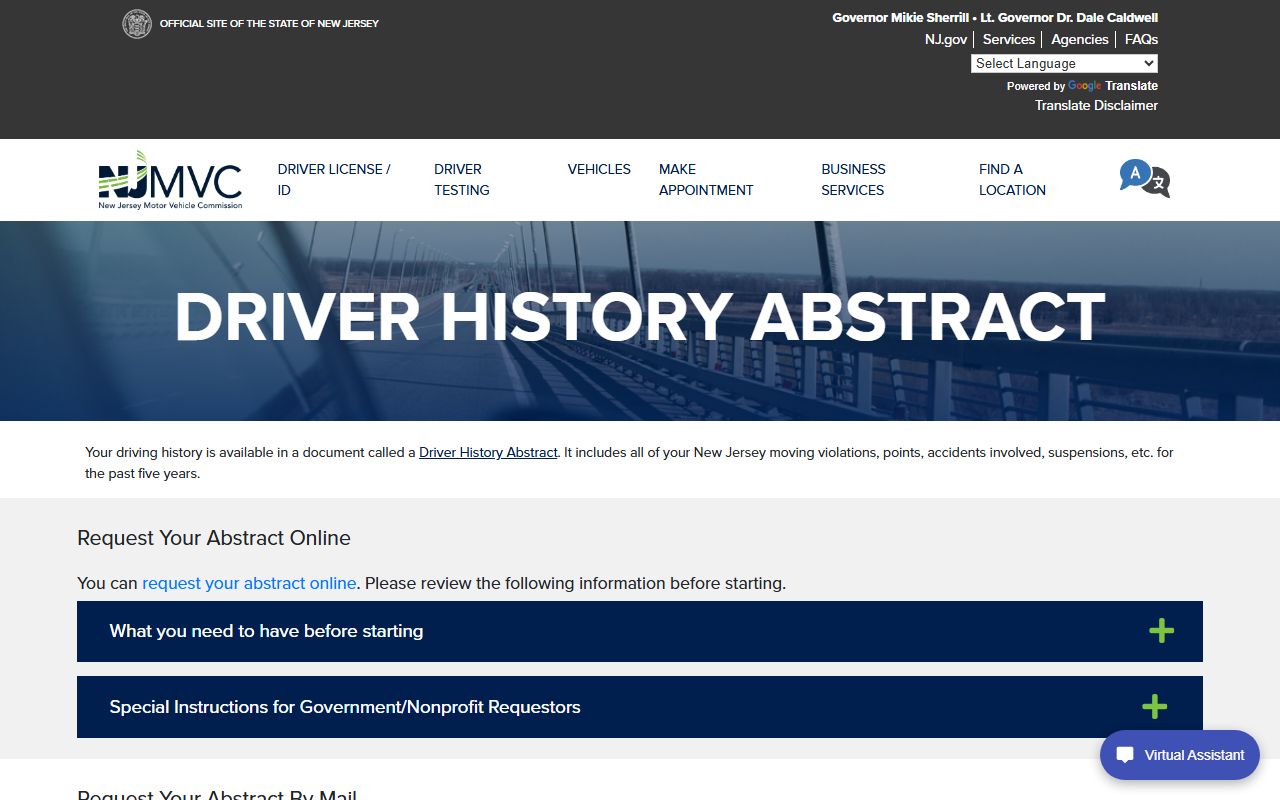Open the Services link in the header
This screenshot has height=800, width=1280.
click(x=1008, y=39)
